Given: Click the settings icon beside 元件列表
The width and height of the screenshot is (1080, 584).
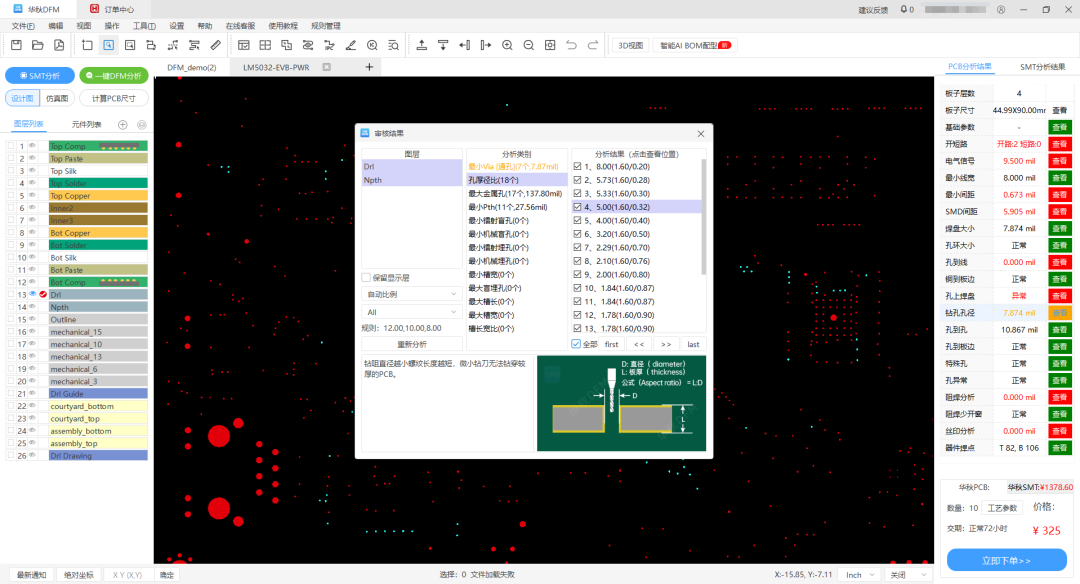Looking at the screenshot, I should point(142,125).
